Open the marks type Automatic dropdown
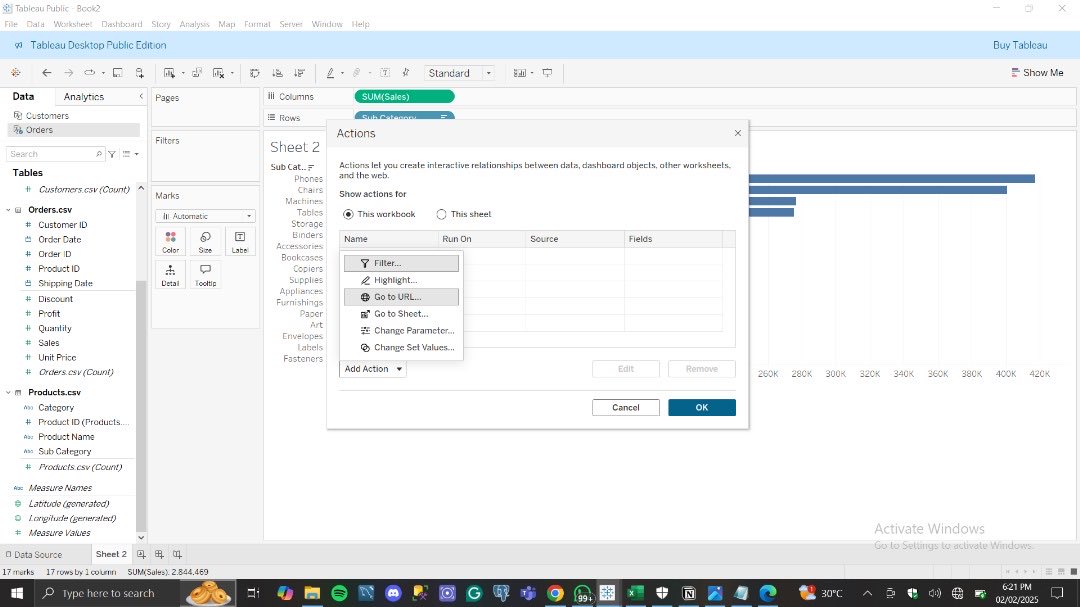The width and height of the screenshot is (1080, 607). pos(205,216)
